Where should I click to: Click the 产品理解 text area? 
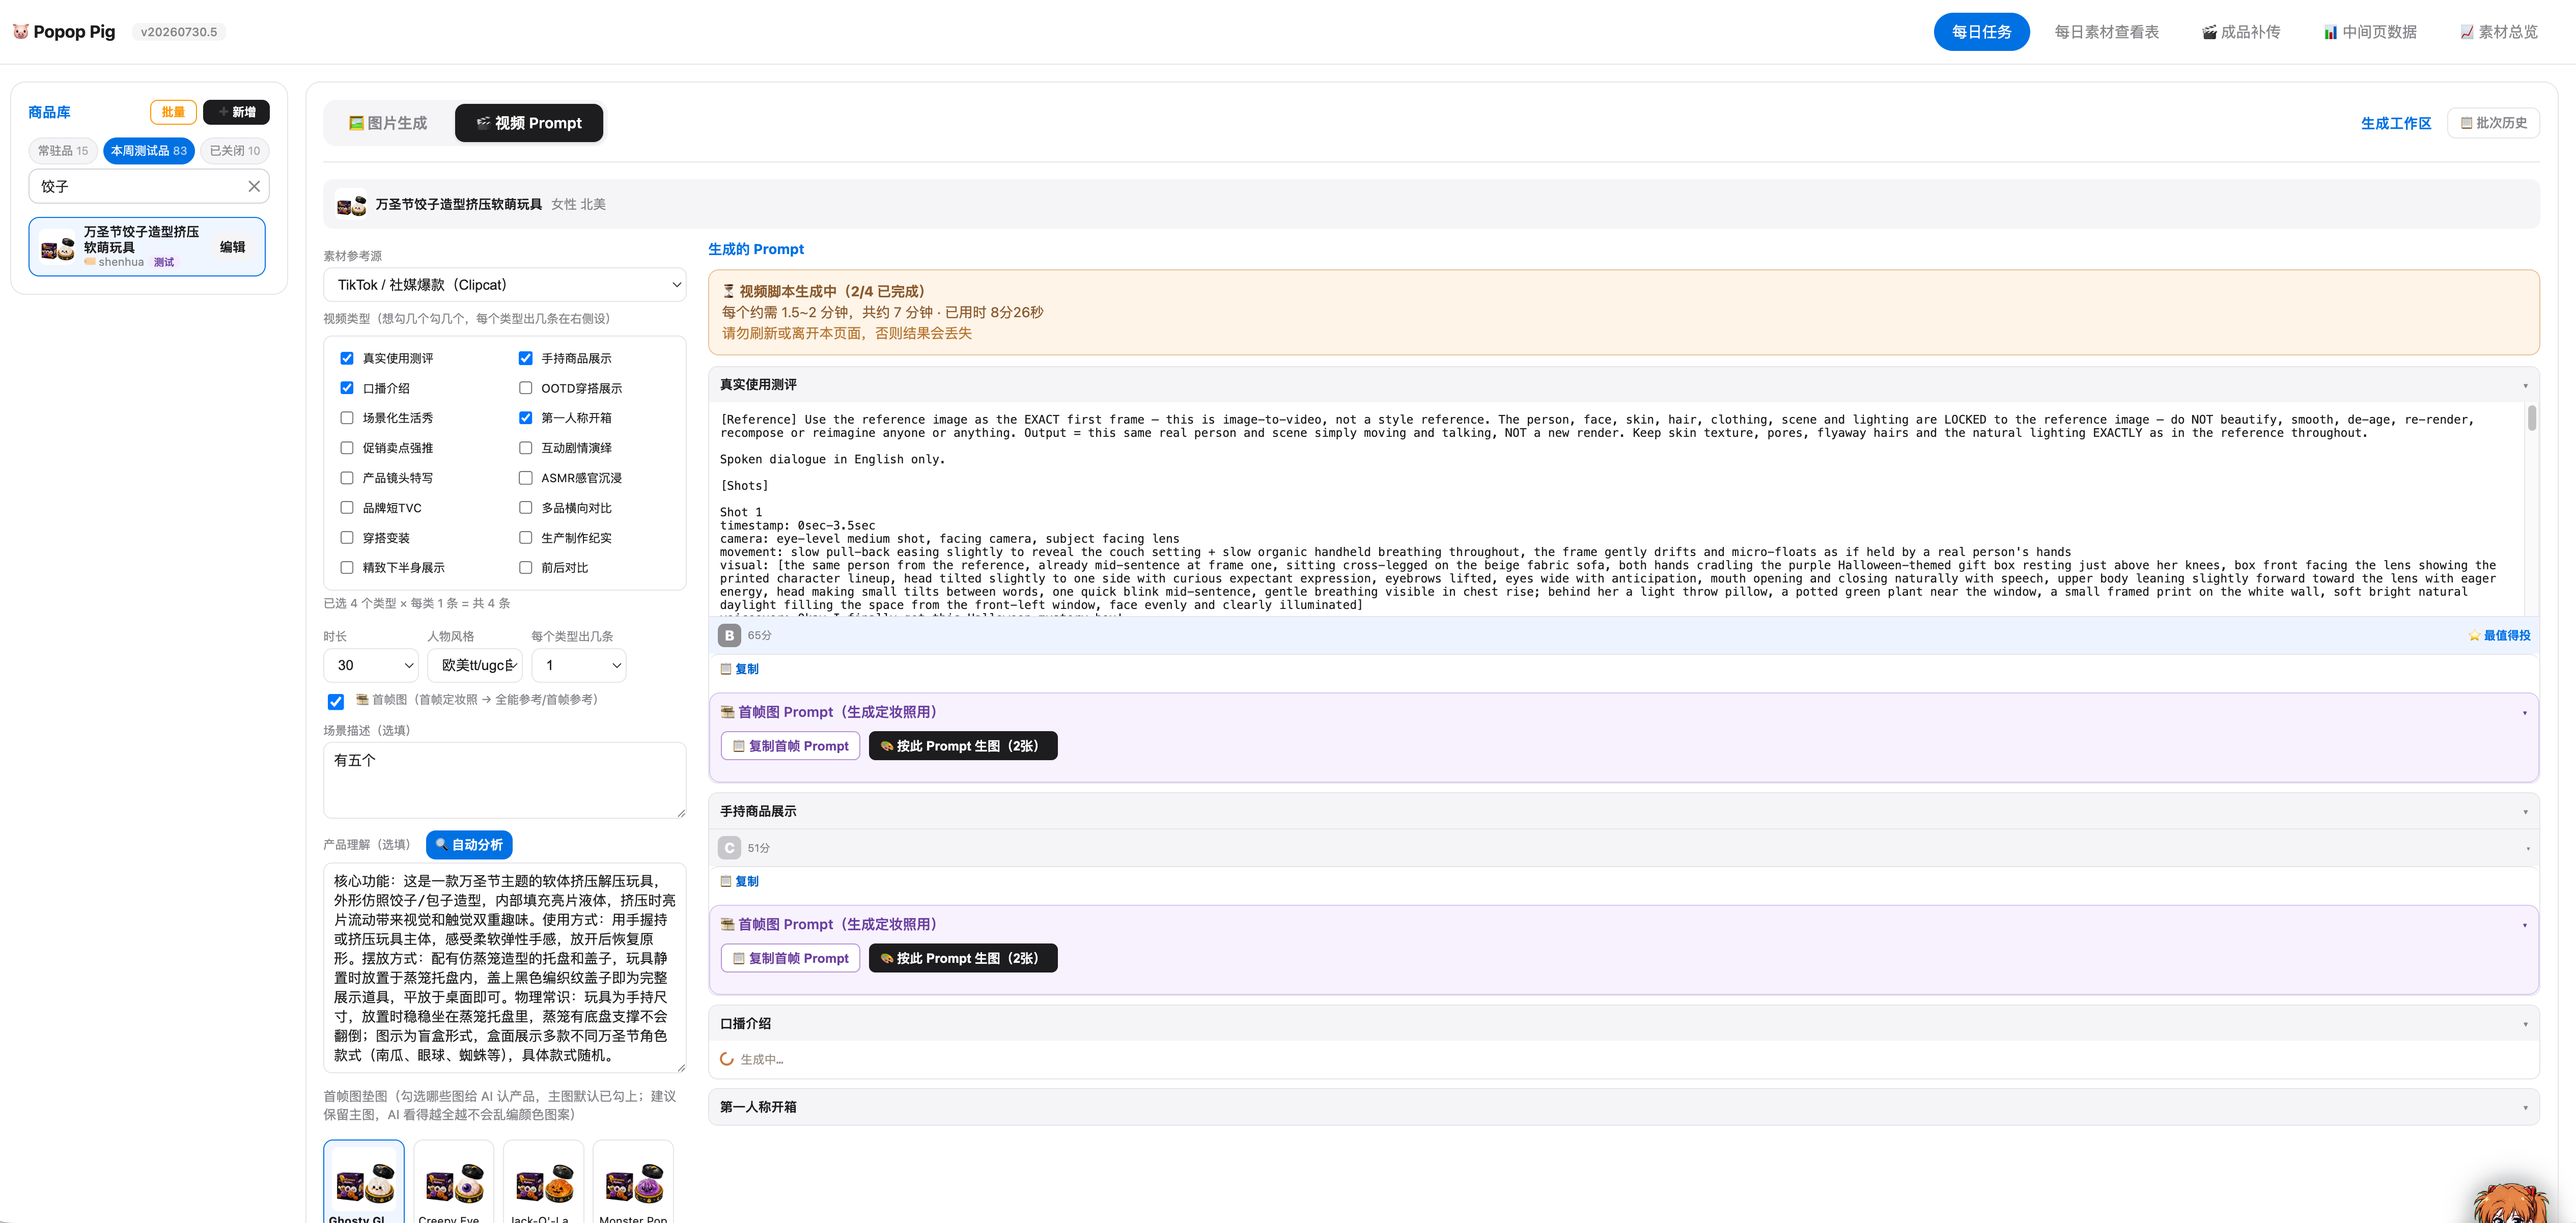tap(505, 968)
